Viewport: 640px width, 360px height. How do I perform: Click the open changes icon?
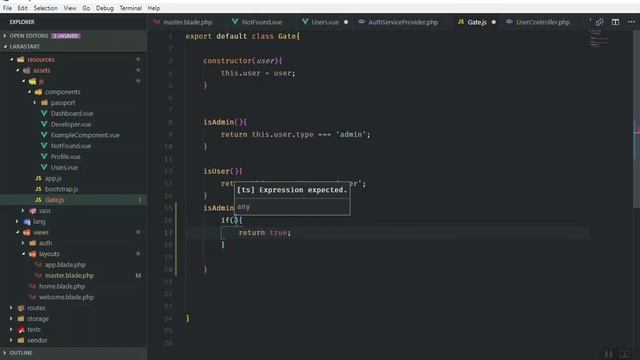(x=599, y=22)
